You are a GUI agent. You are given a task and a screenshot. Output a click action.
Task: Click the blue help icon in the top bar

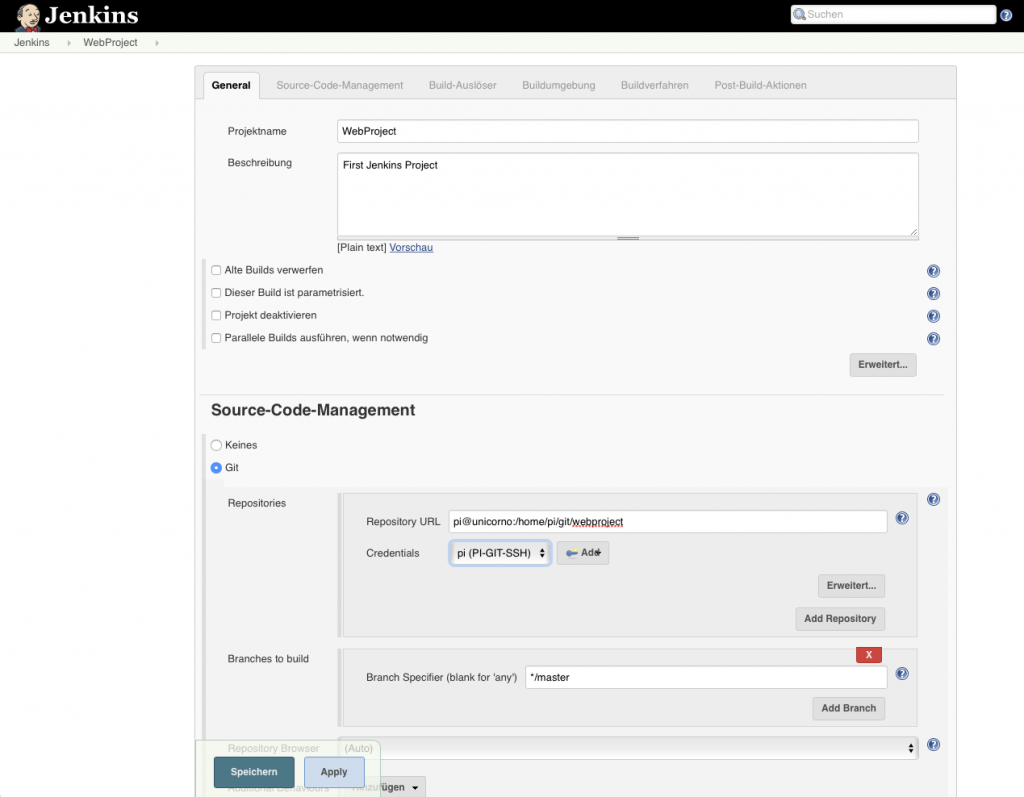pos(1006,14)
